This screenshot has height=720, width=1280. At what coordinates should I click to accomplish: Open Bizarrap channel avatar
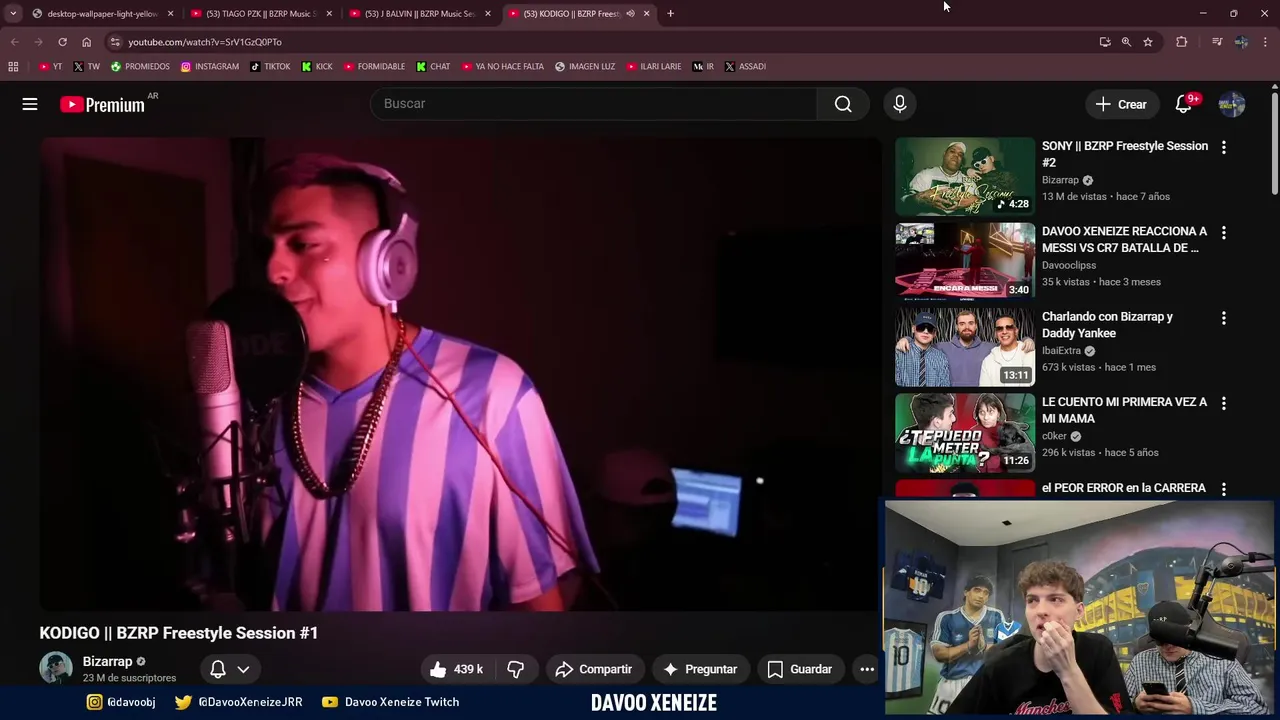(56, 669)
